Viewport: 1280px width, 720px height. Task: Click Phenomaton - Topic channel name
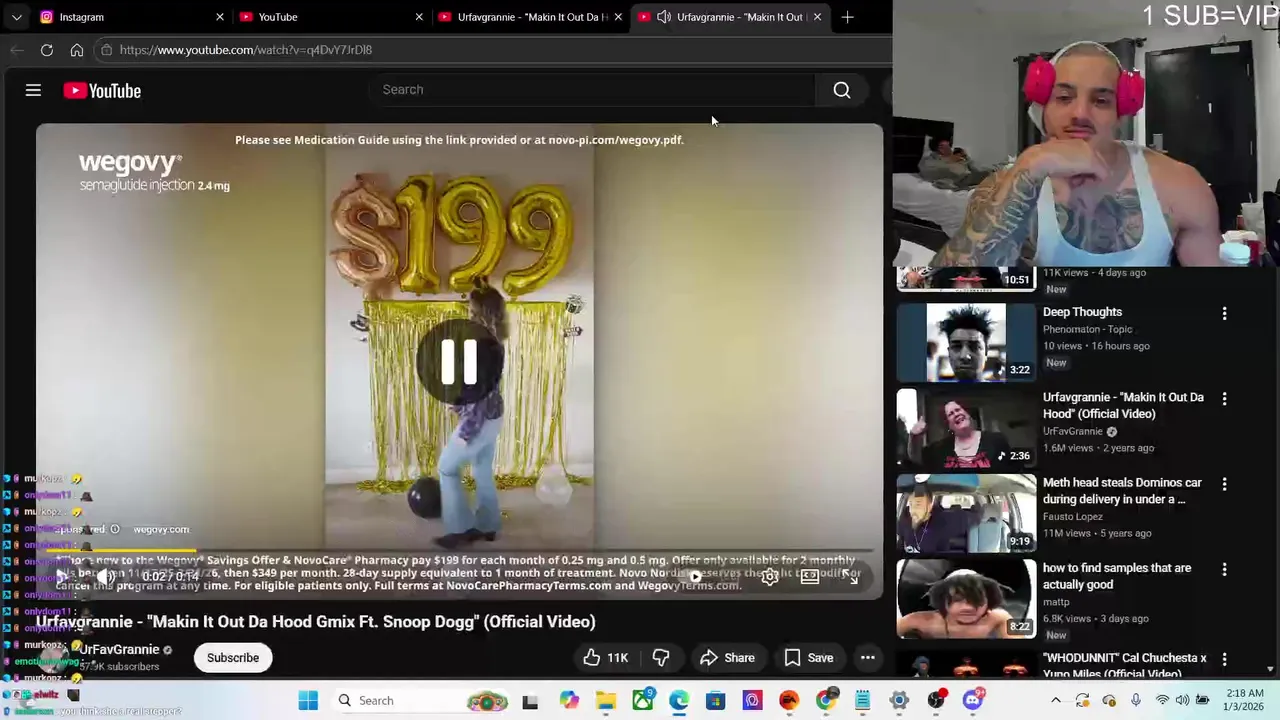(x=1088, y=329)
